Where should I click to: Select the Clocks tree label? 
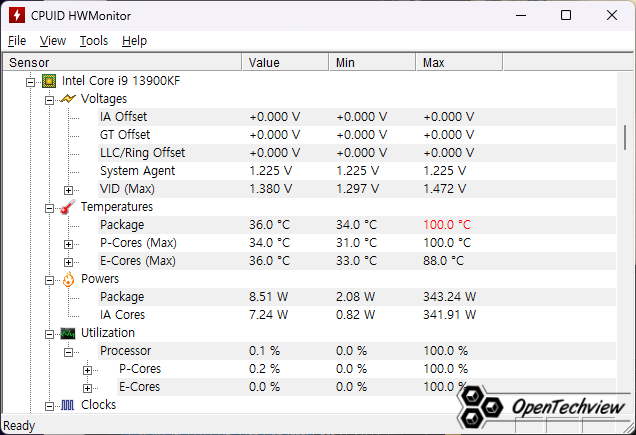[98, 405]
